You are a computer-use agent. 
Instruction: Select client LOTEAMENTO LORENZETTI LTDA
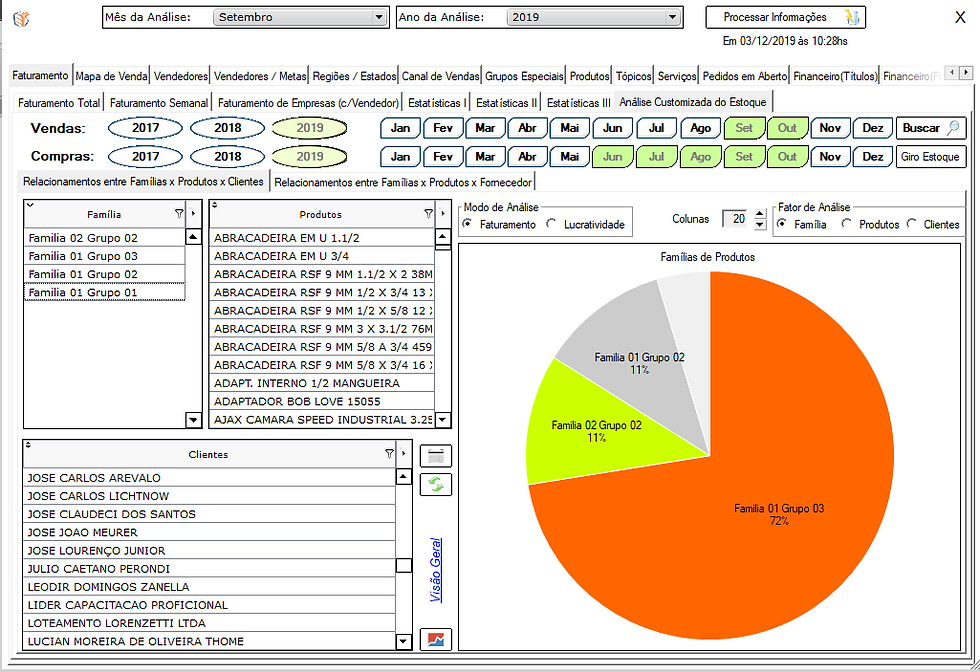coord(209,623)
